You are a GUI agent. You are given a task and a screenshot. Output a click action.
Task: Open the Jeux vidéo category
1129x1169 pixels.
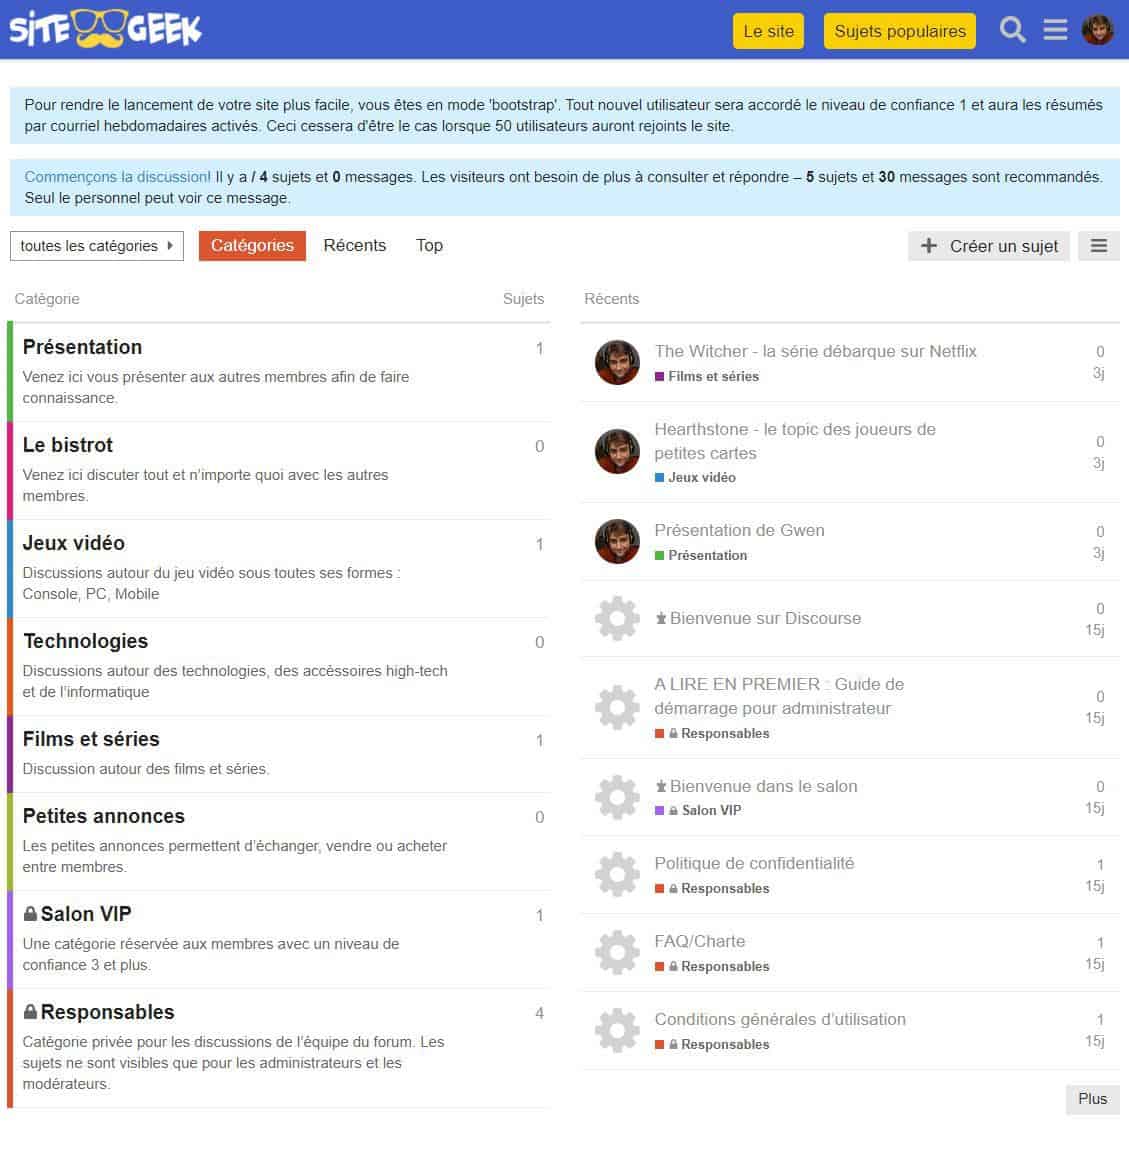click(x=74, y=543)
